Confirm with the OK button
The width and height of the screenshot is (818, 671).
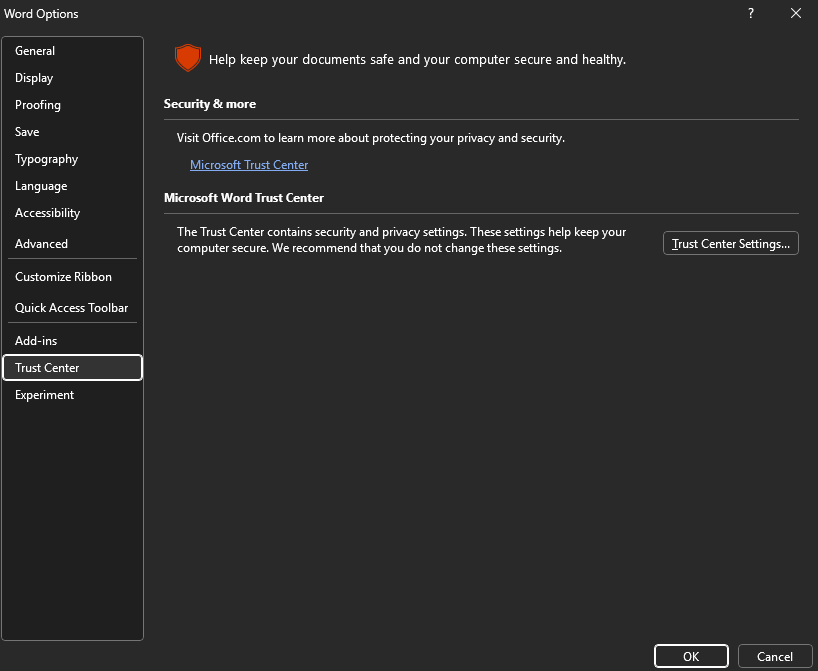[691, 656]
